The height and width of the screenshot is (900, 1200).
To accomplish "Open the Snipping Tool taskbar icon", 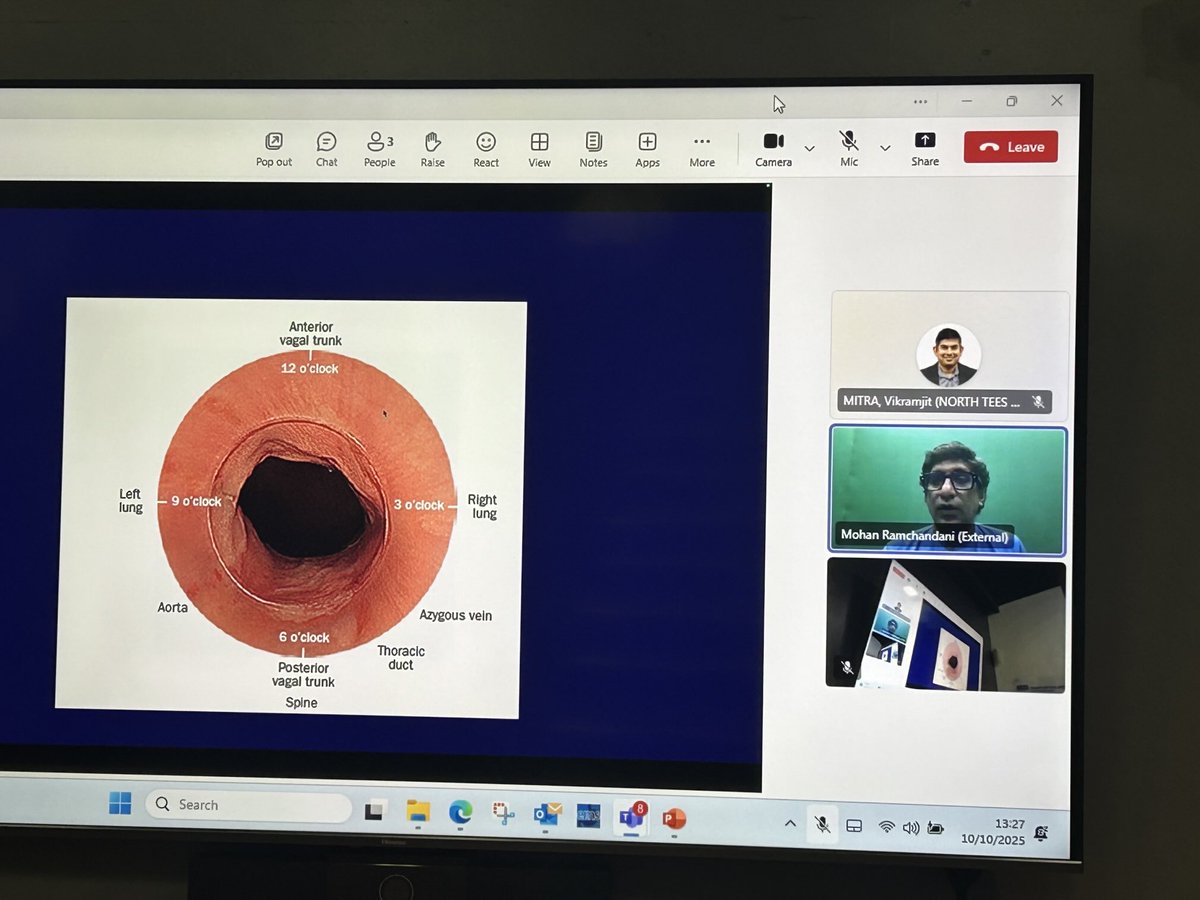I will [x=504, y=814].
